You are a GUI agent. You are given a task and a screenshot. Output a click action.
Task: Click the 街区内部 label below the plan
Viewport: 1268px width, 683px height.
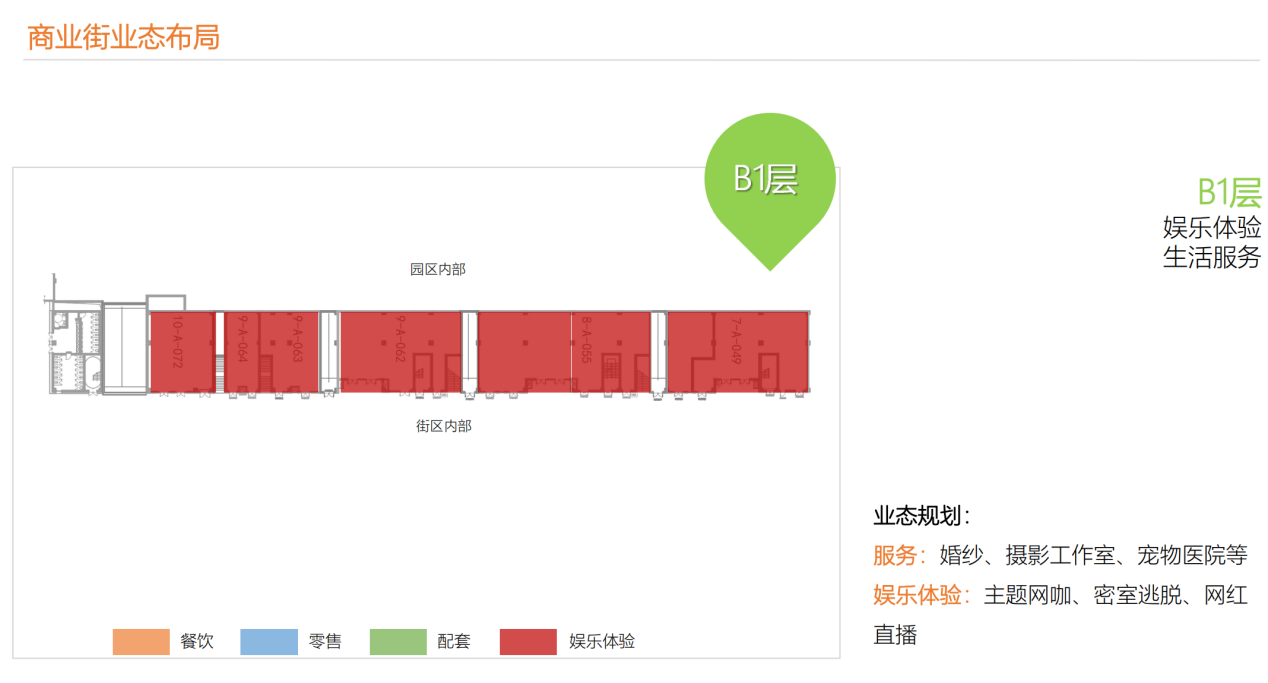click(x=444, y=426)
